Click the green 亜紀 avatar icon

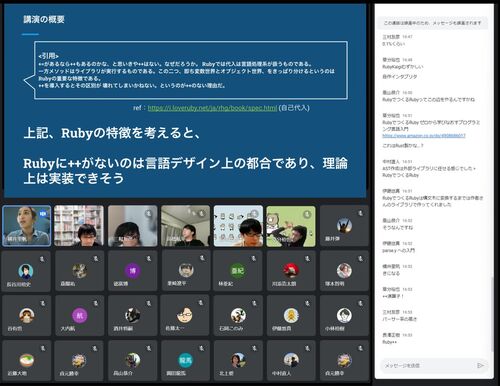pyautogui.click(x=238, y=270)
